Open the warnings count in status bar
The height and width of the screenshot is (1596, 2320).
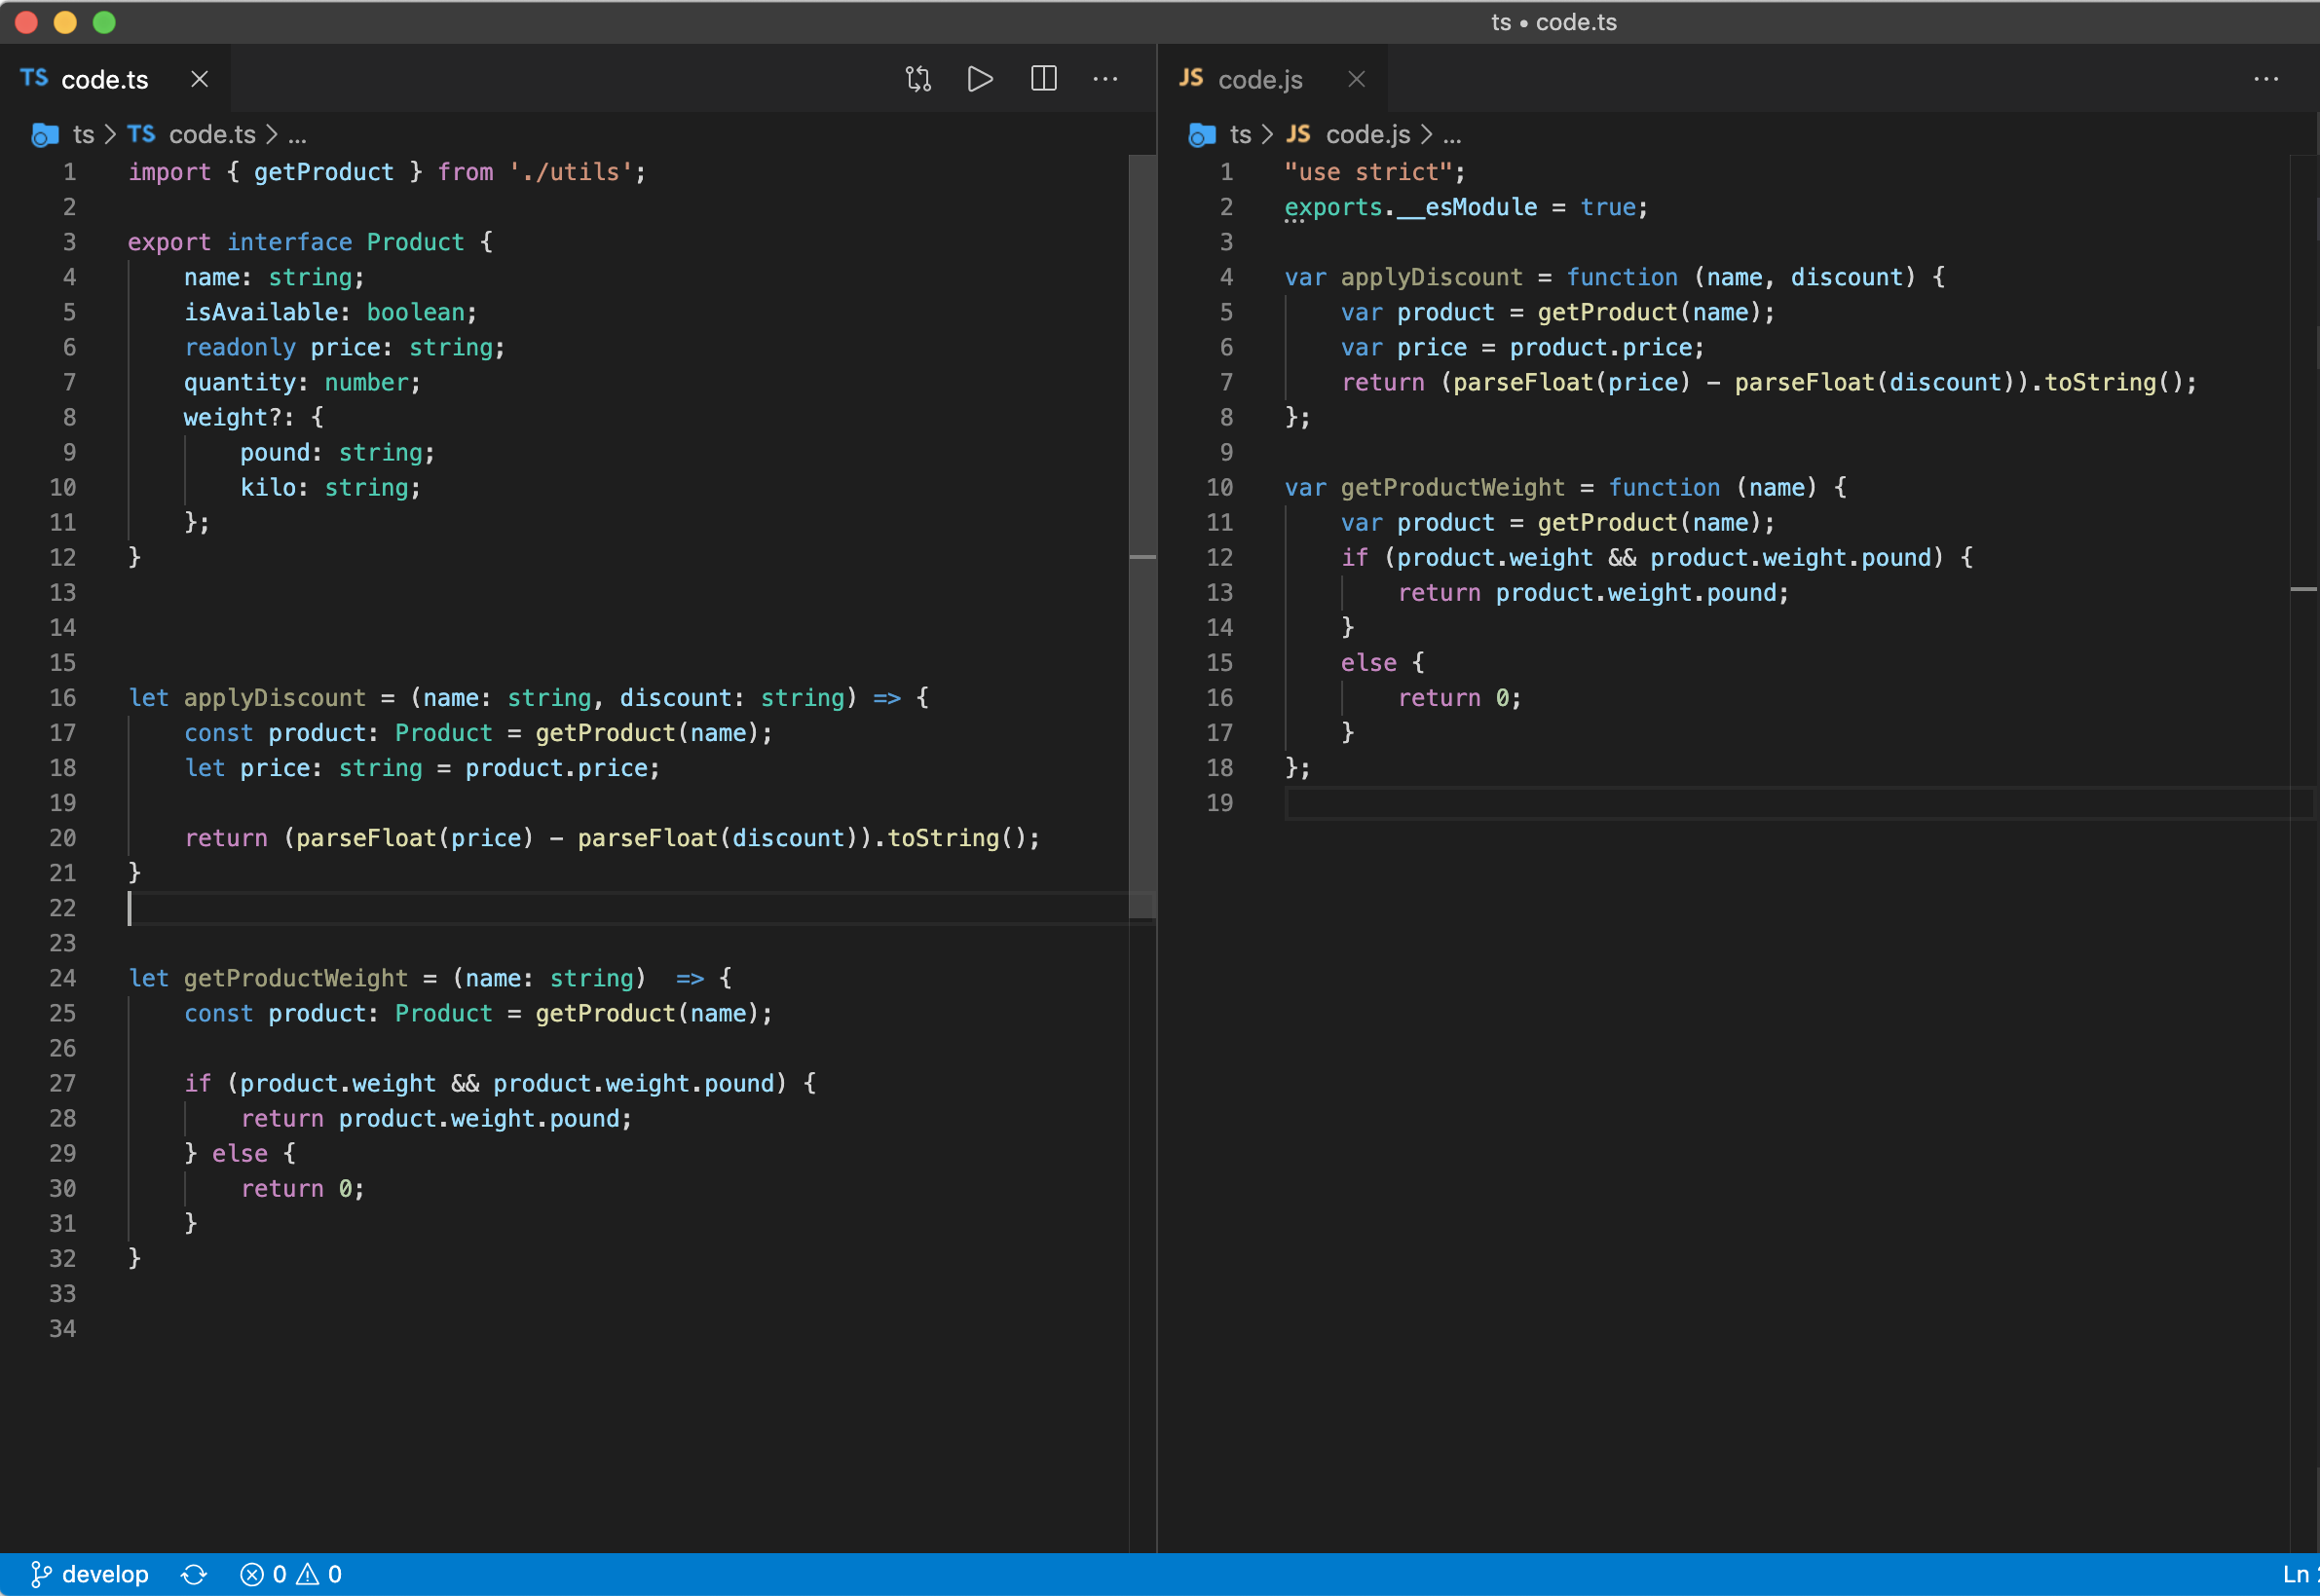[x=319, y=1574]
